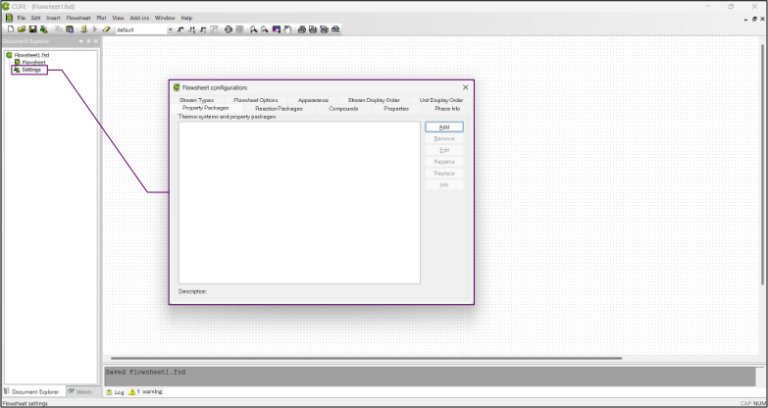Click the second magnifier zoom icon
Viewport: 768px width, 408px height.
tap(264, 29)
